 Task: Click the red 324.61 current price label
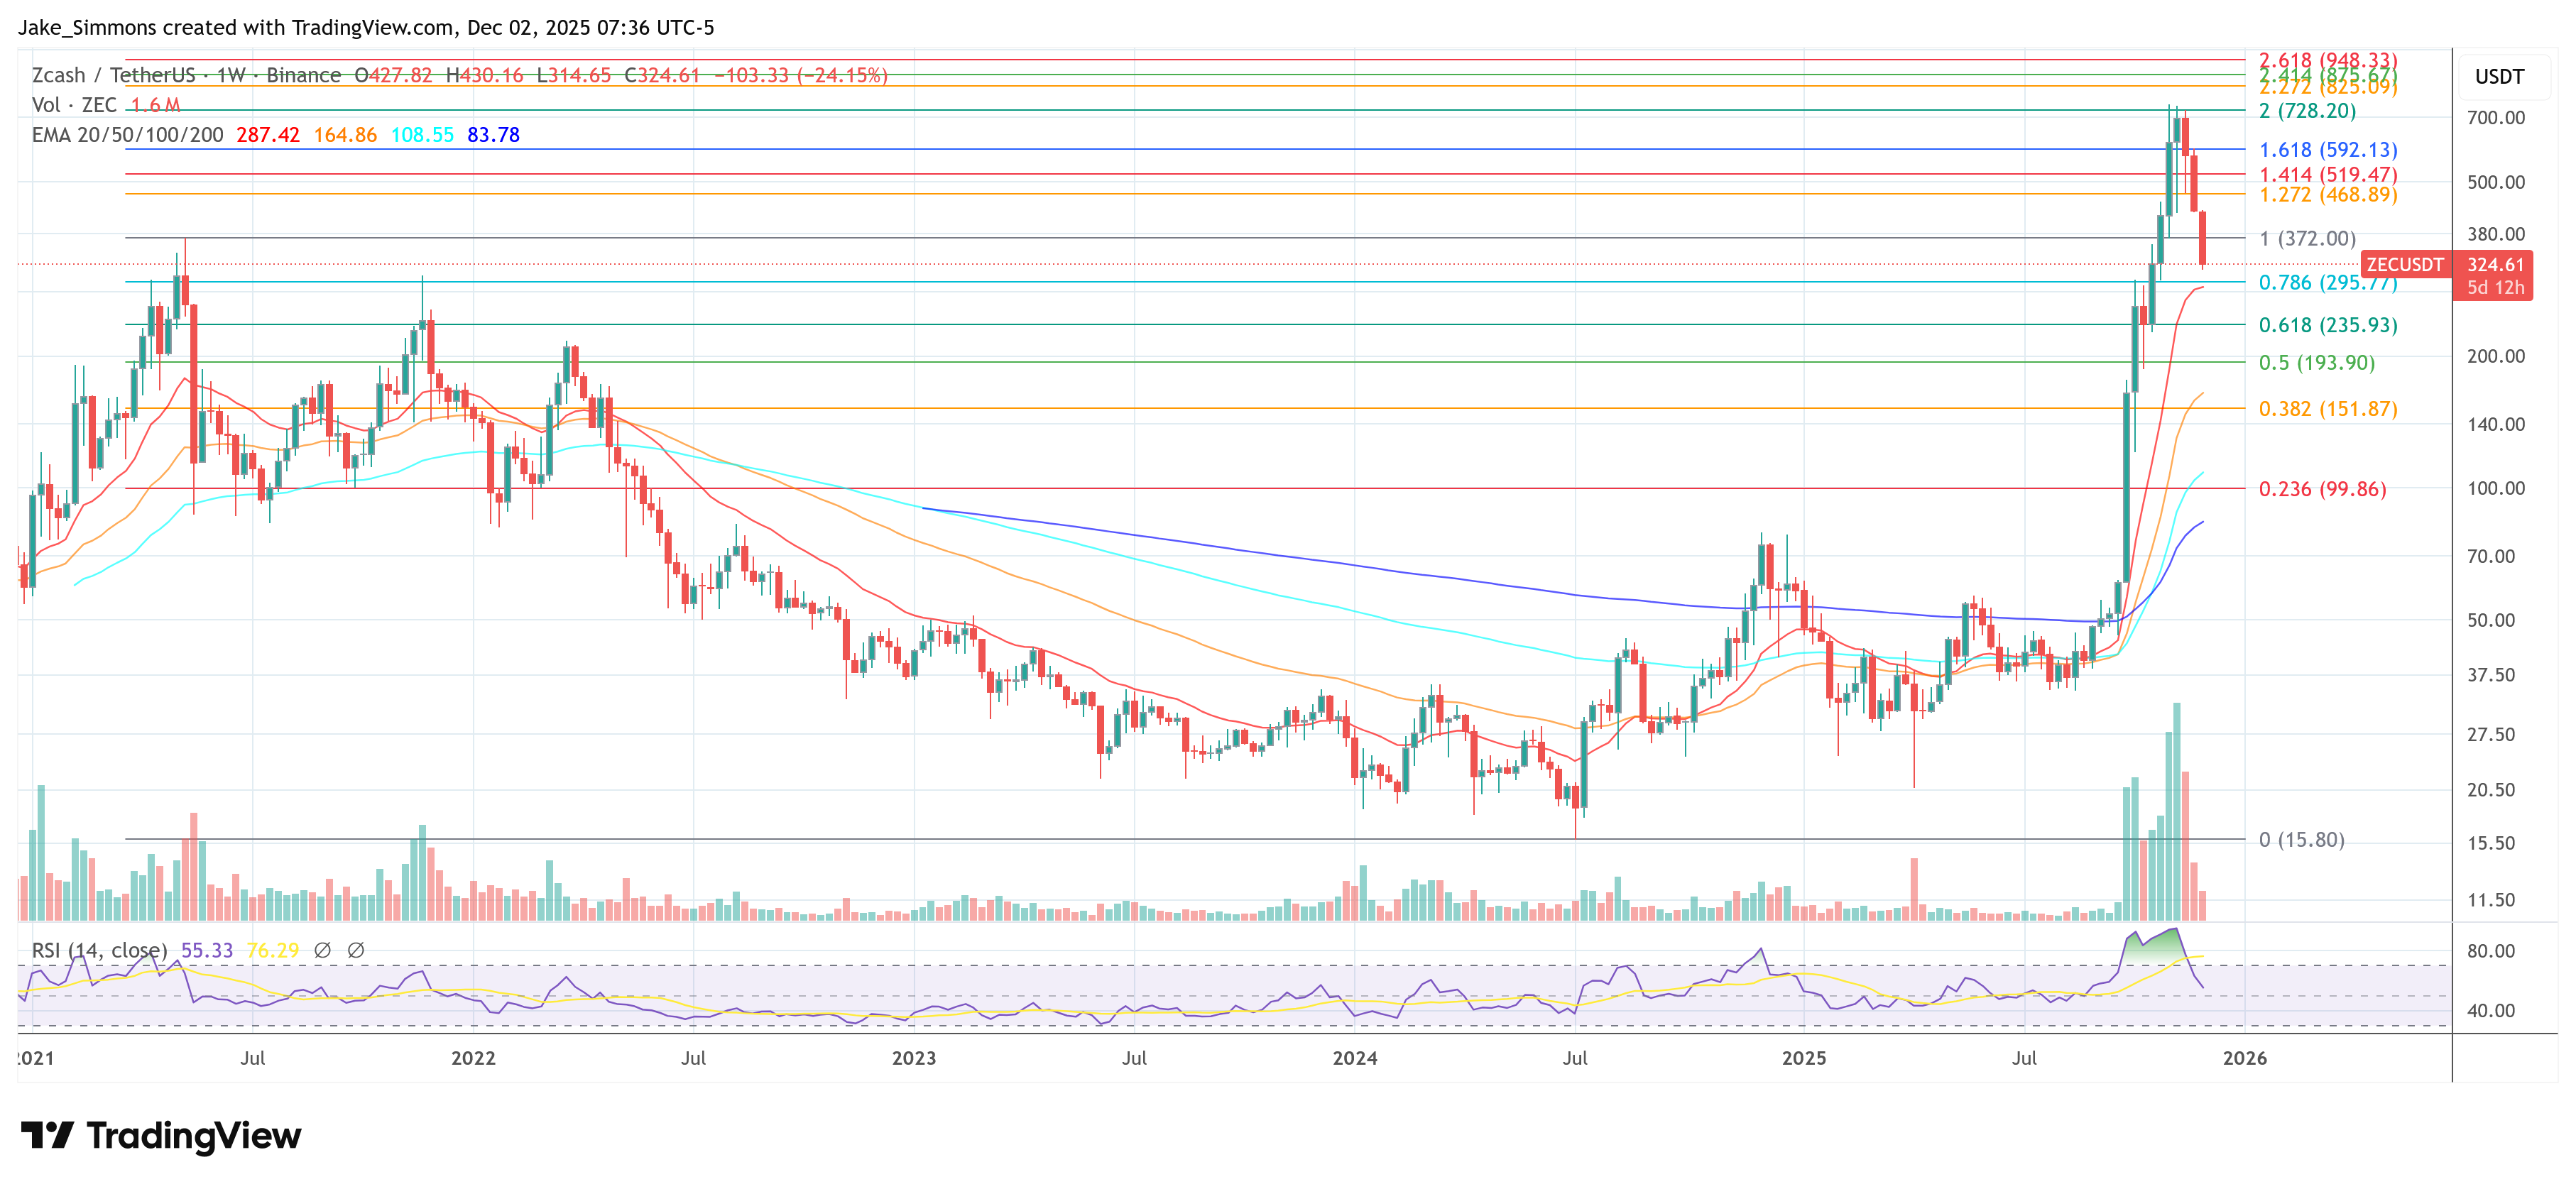pos(2494,265)
